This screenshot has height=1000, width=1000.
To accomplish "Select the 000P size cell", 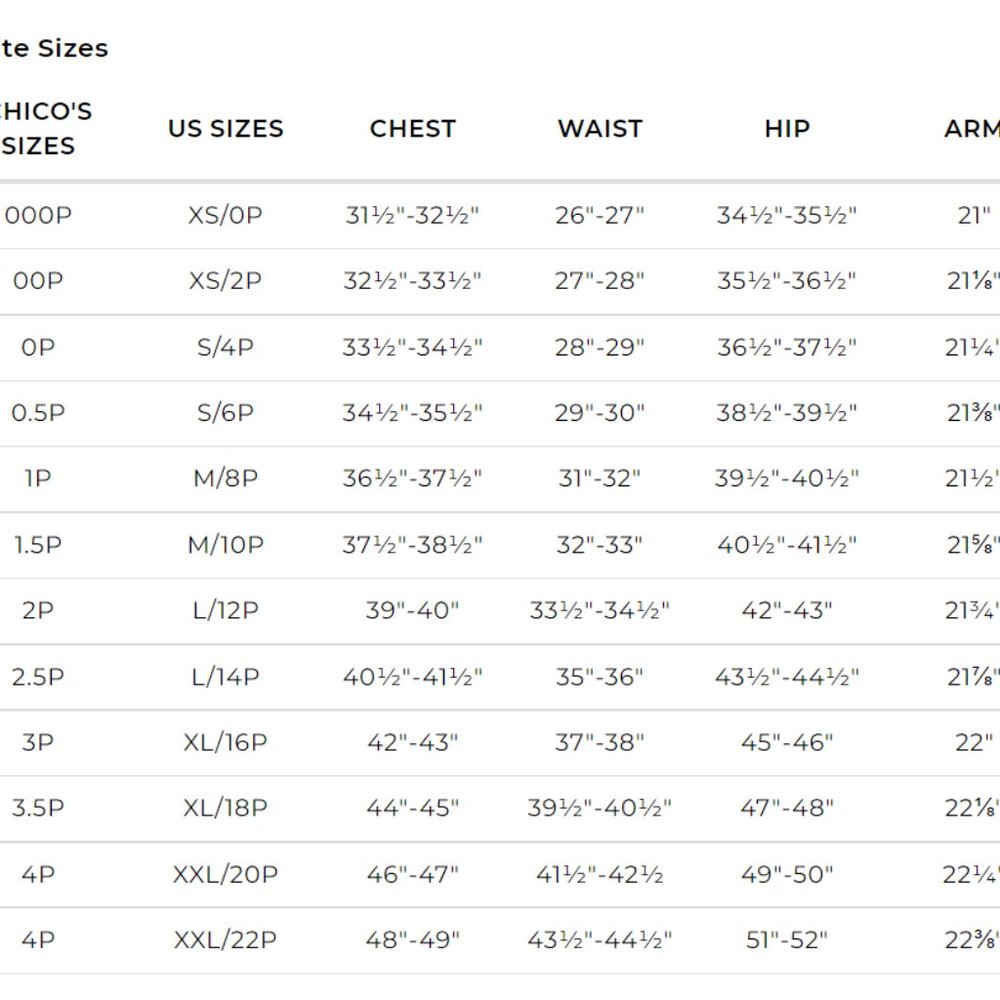I will 38,215.
